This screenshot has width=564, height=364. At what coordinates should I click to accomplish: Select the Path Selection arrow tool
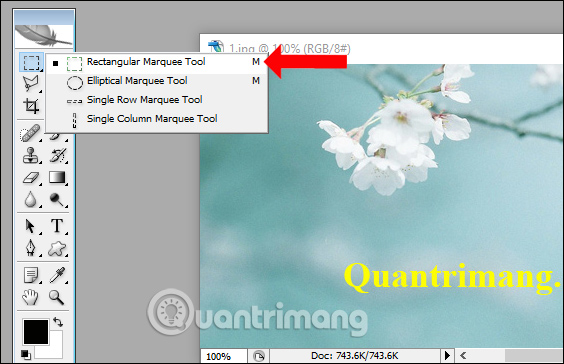click(31, 226)
